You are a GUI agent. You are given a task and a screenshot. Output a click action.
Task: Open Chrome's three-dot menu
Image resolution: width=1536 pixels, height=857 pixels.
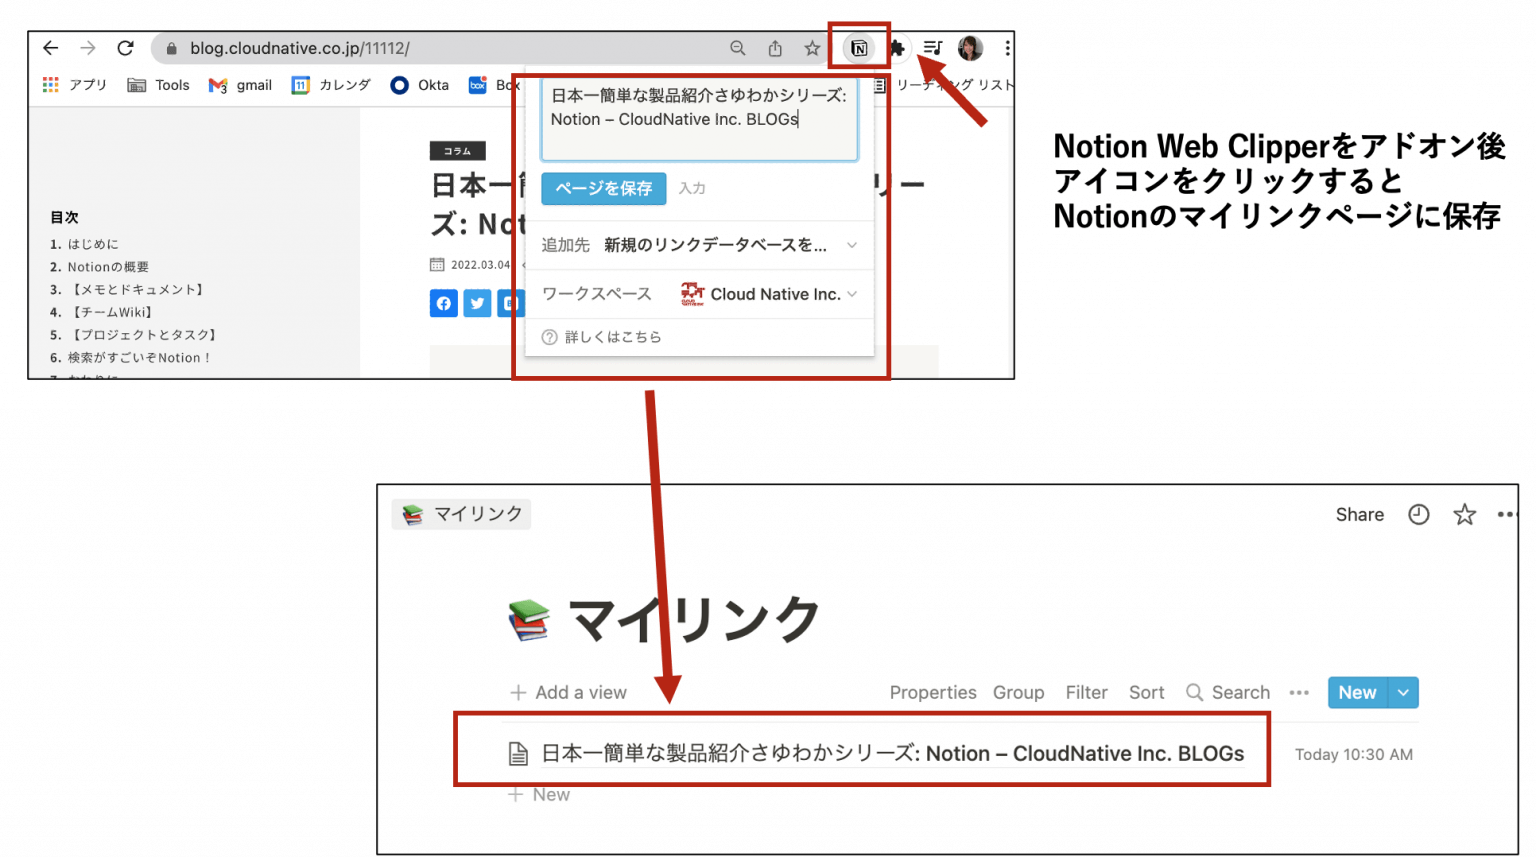point(1007,47)
